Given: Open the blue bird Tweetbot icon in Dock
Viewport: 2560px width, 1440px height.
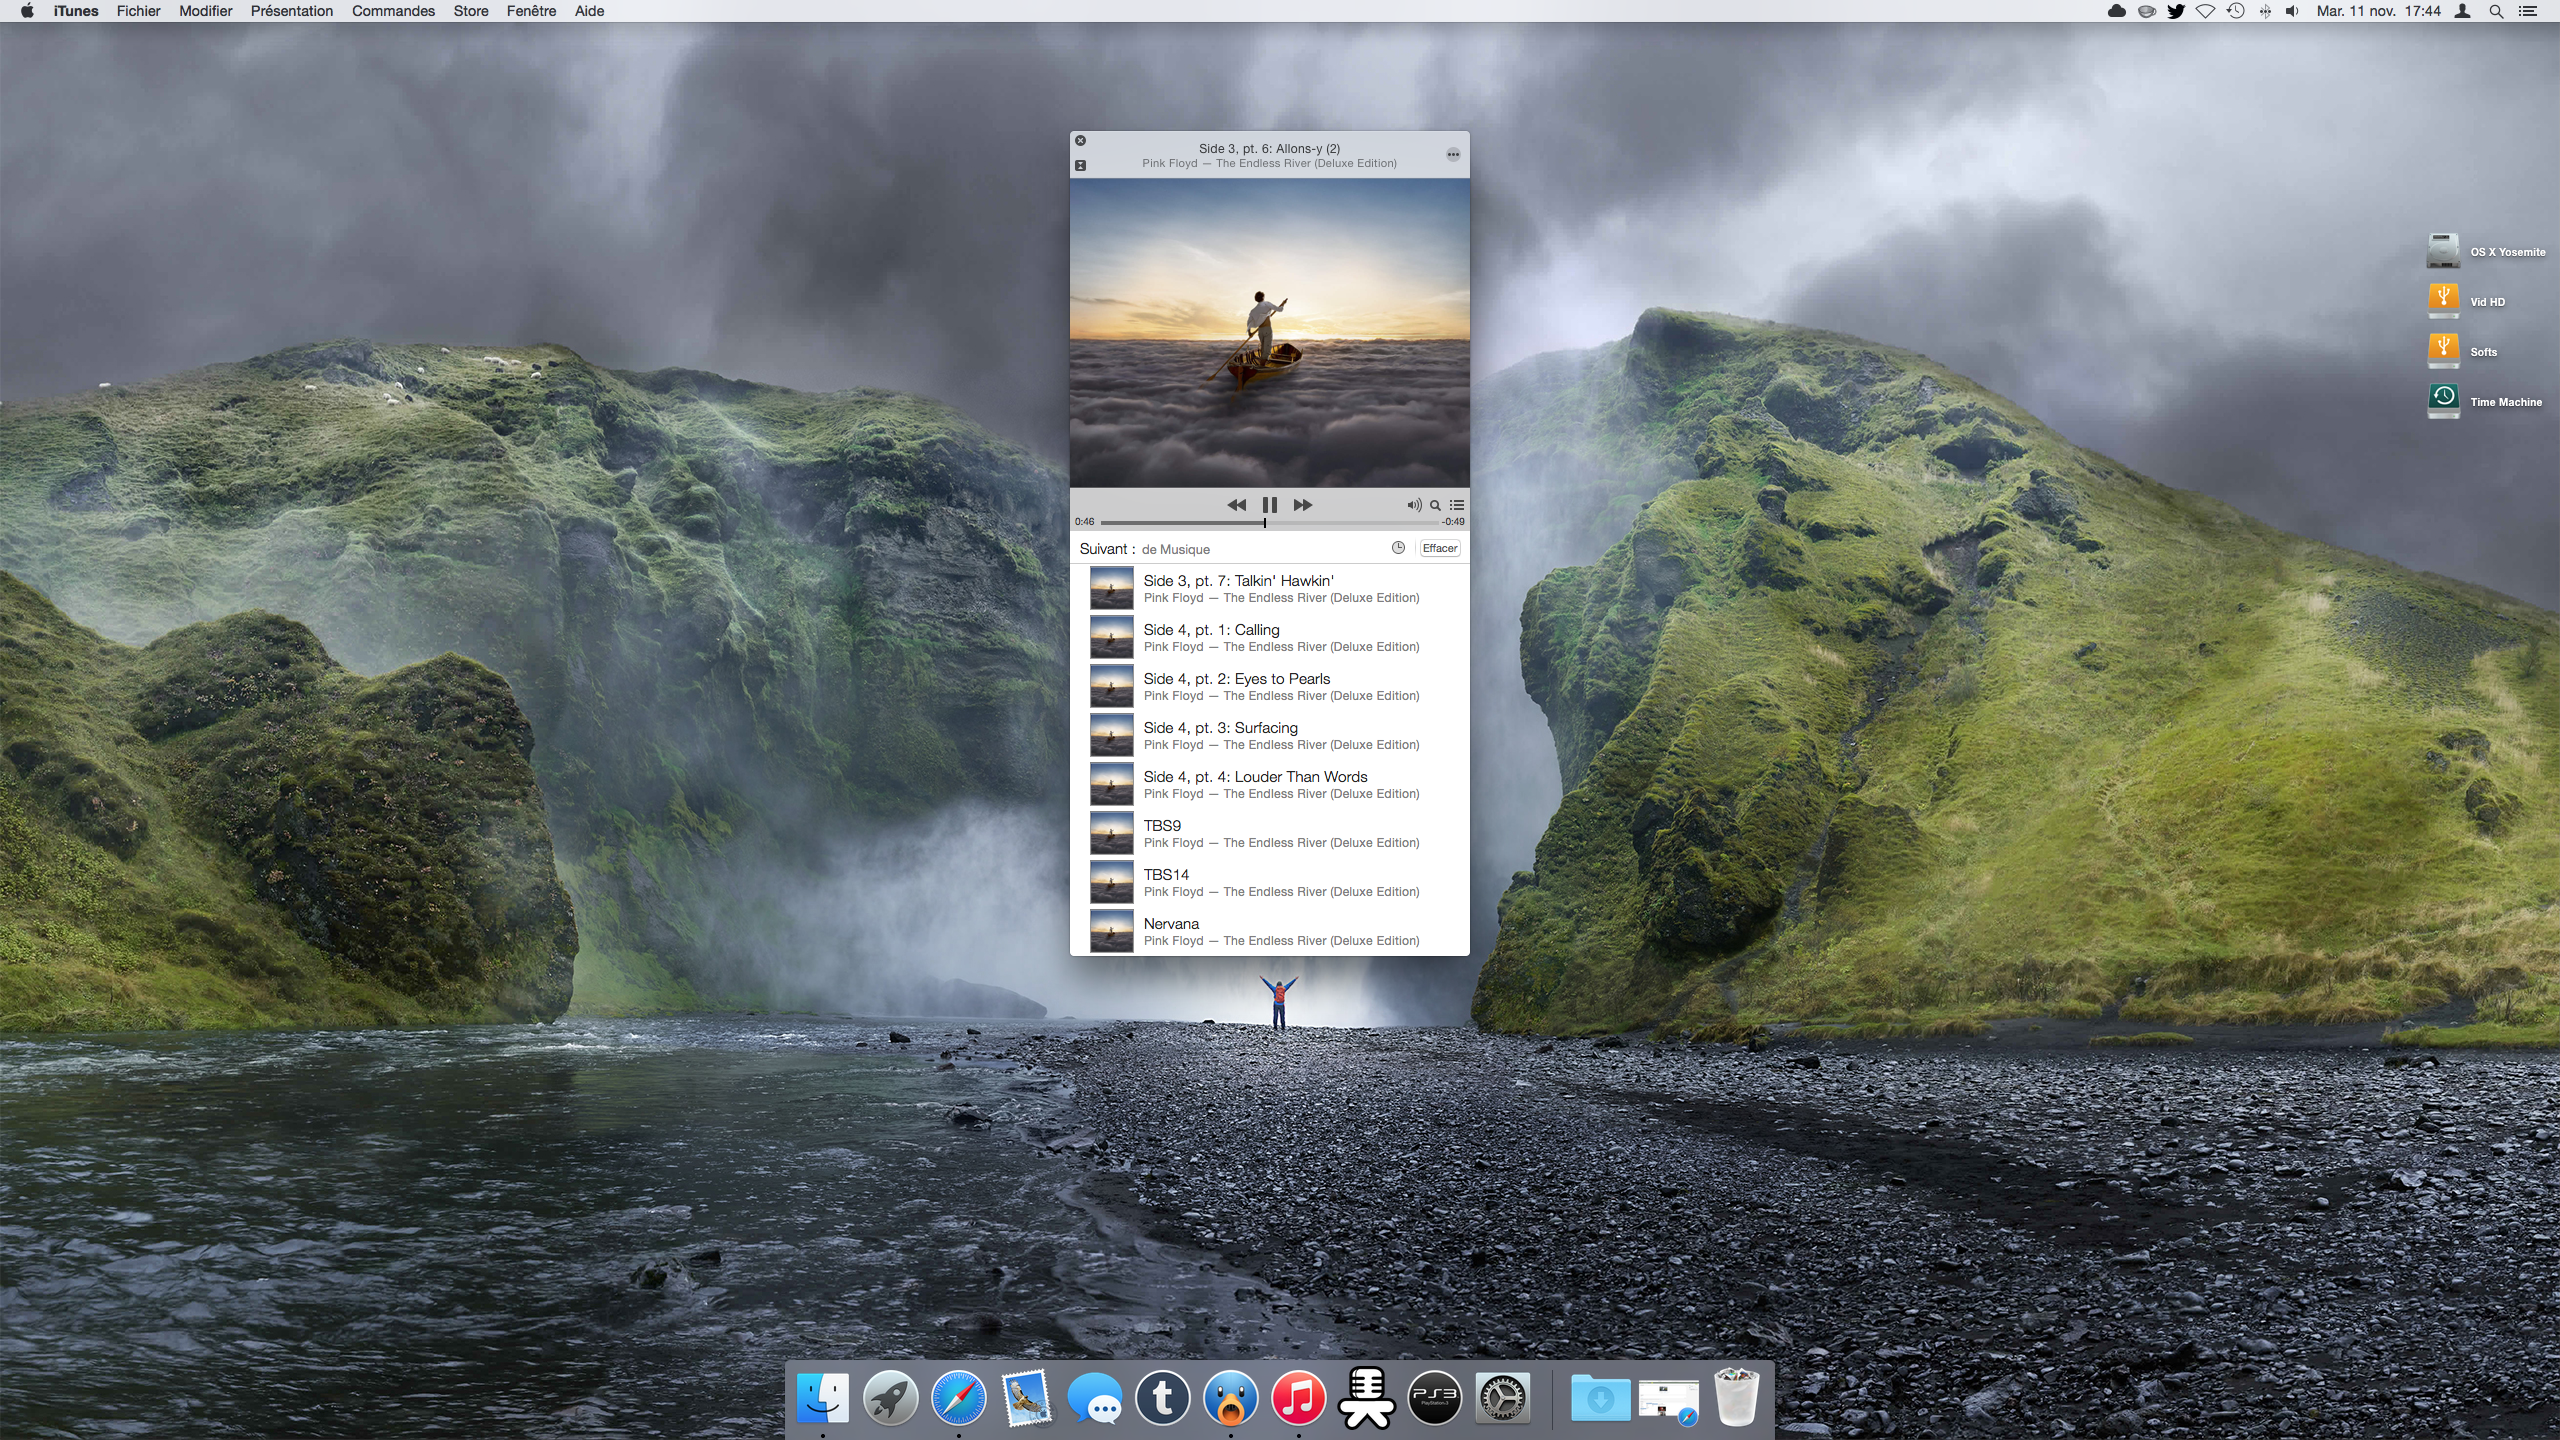Looking at the screenshot, I should coord(1230,1397).
